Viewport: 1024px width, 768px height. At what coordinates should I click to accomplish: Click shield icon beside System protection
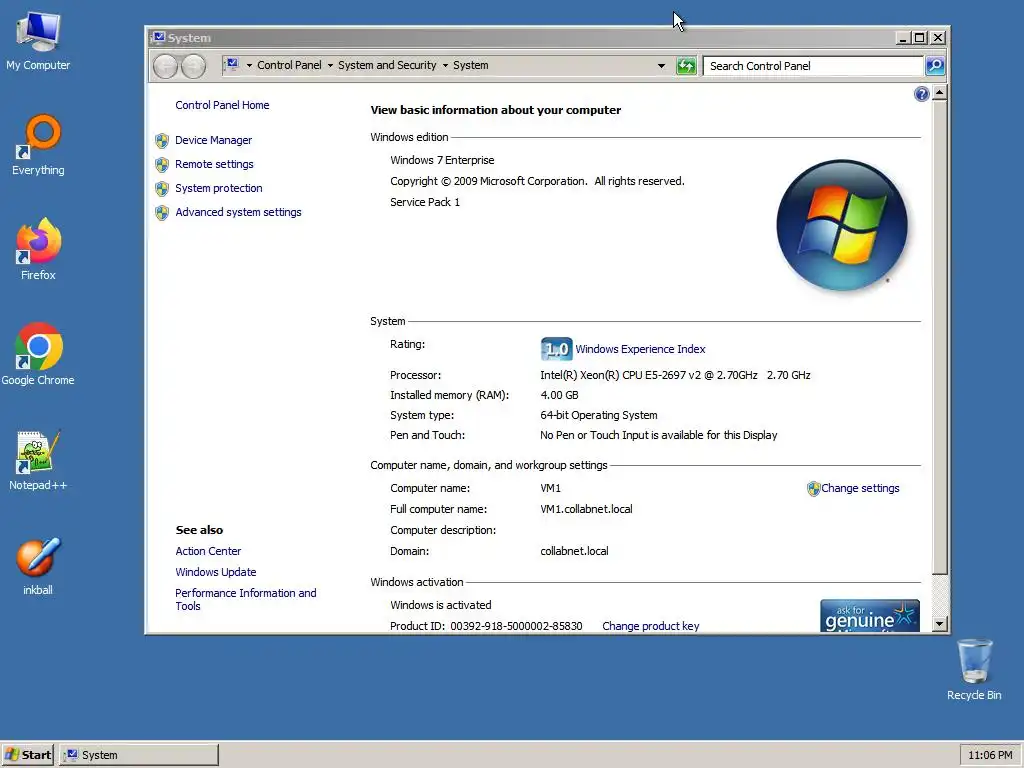[162, 189]
